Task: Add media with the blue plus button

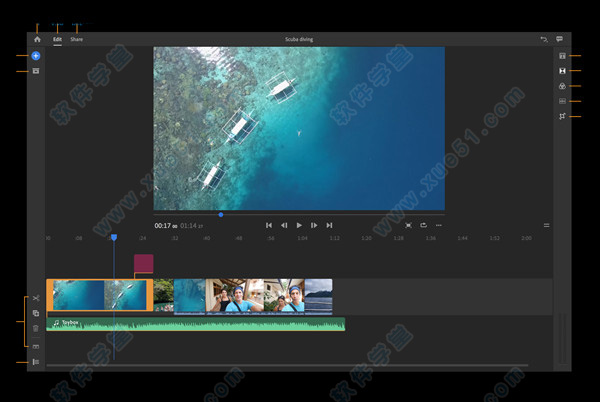Action: tap(36, 56)
